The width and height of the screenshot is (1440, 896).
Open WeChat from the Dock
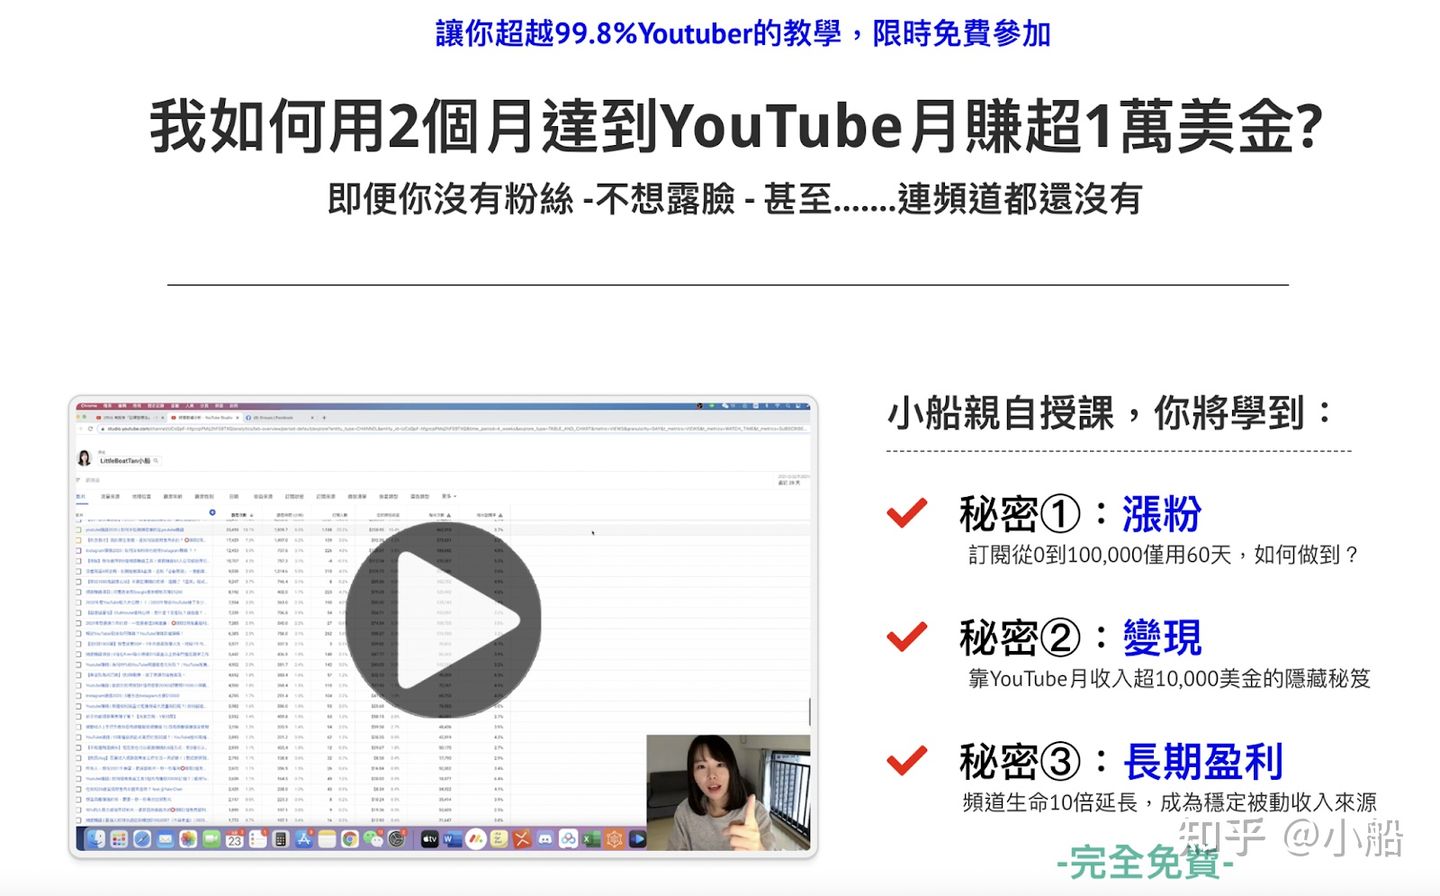(372, 838)
